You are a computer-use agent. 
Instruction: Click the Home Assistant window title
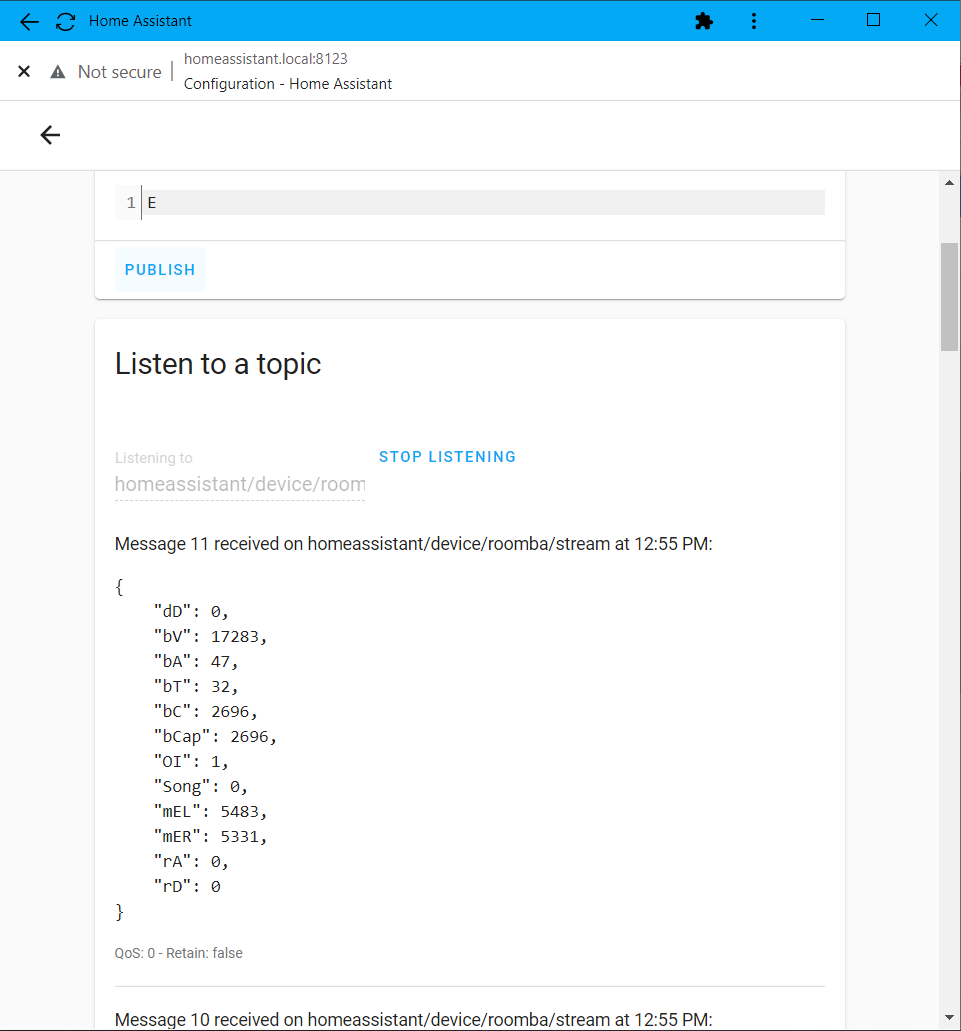tap(140, 21)
